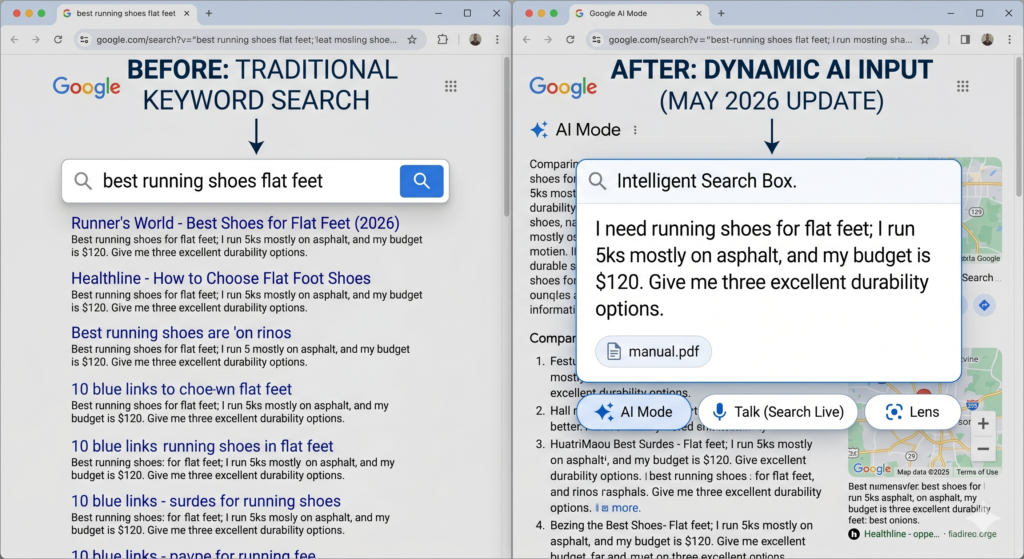
Task: Click the map thumbnail in right window
Action: click(x=924, y=411)
